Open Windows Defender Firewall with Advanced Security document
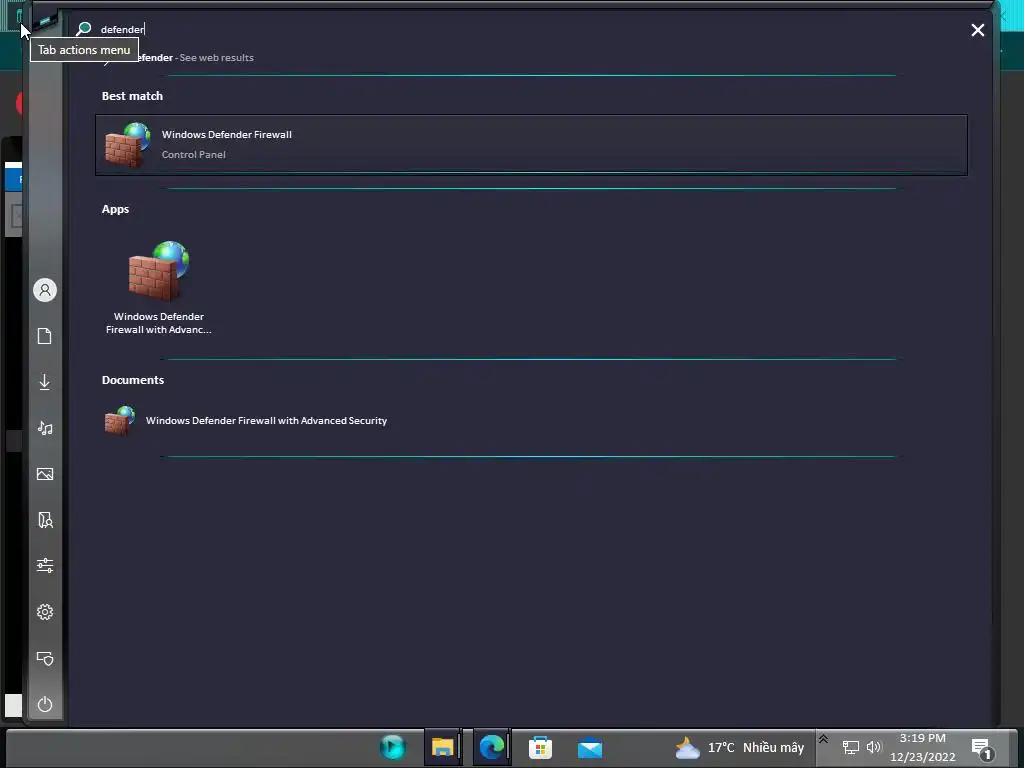This screenshot has height=768, width=1024. click(x=266, y=421)
